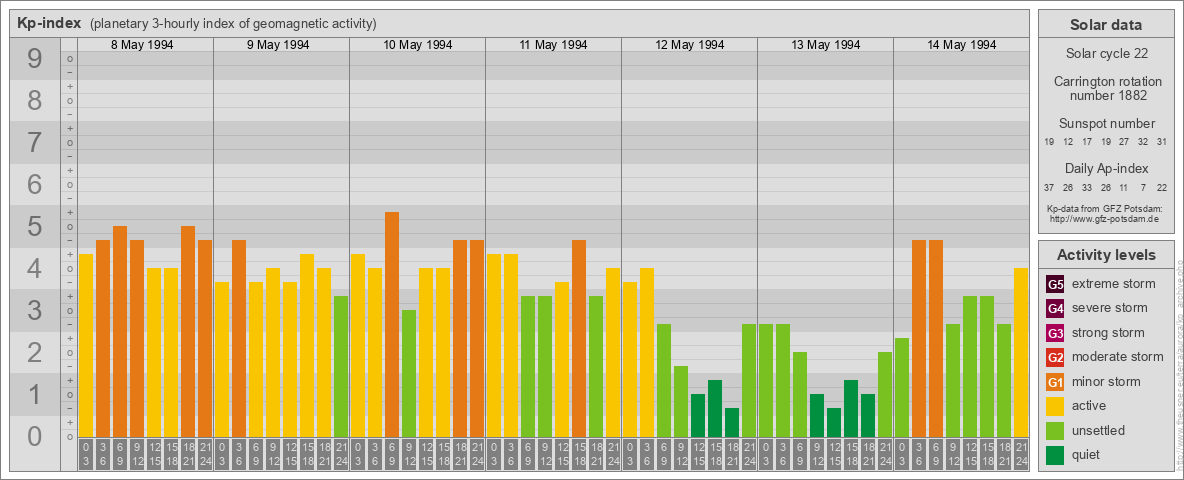This screenshot has width=1184, height=480.
Task: Click the 12 May 21–24 light green bar
Action: [x=748, y=380]
